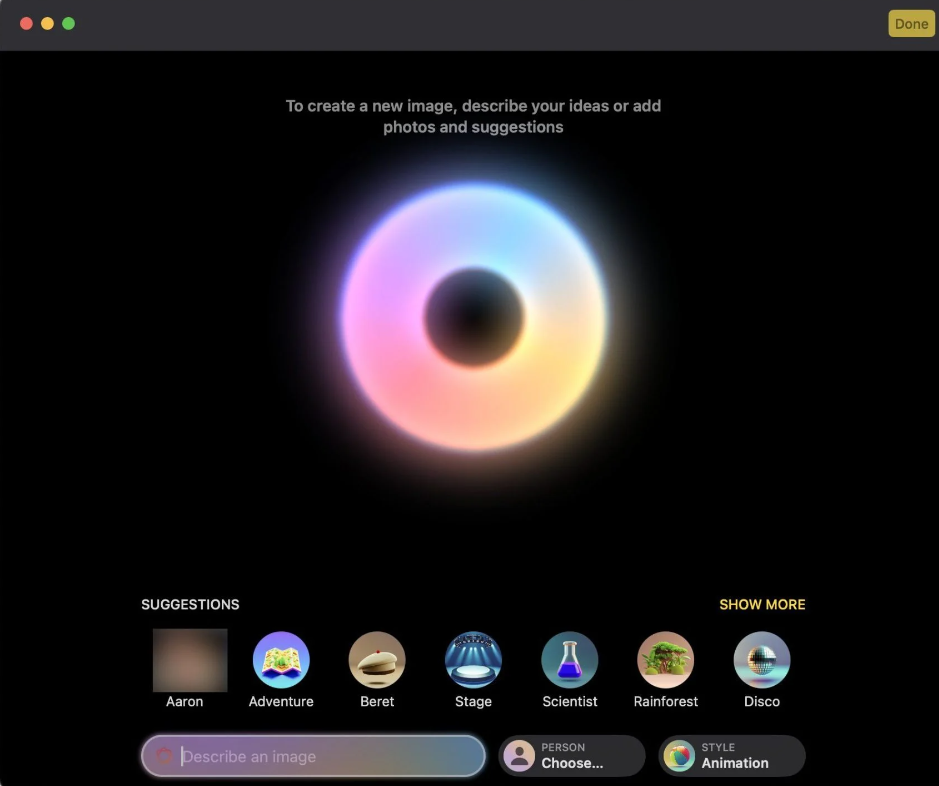
Task: Click the swirl icon inside the description field
Action: coord(165,757)
